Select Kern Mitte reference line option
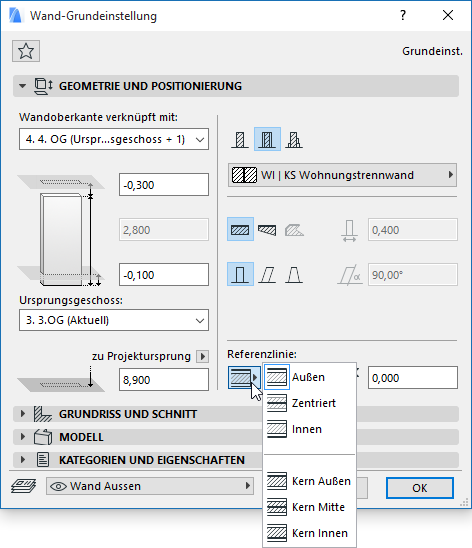This screenshot has height=548, width=472. [310, 507]
